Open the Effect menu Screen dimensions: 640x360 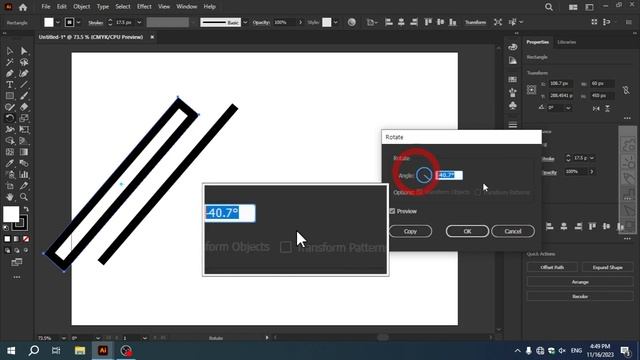click(144, 7)
